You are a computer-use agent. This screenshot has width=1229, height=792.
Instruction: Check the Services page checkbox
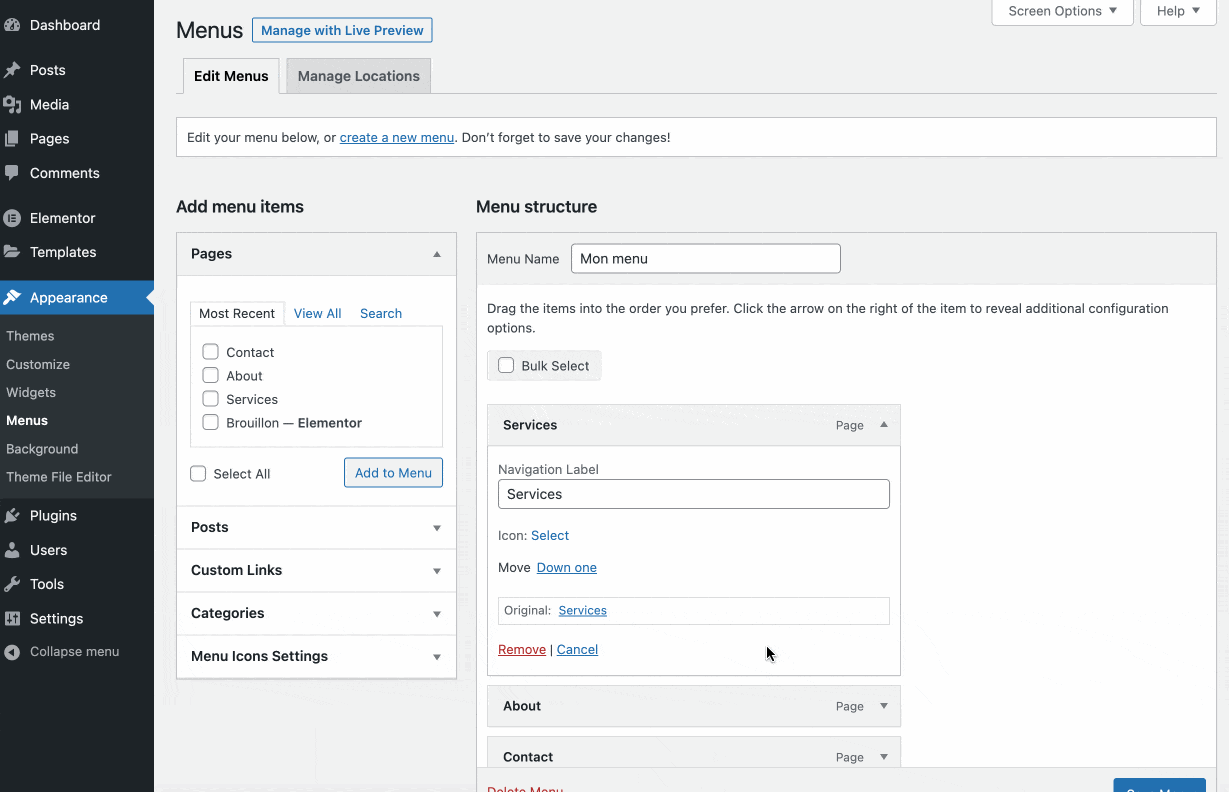click(210, 398)
